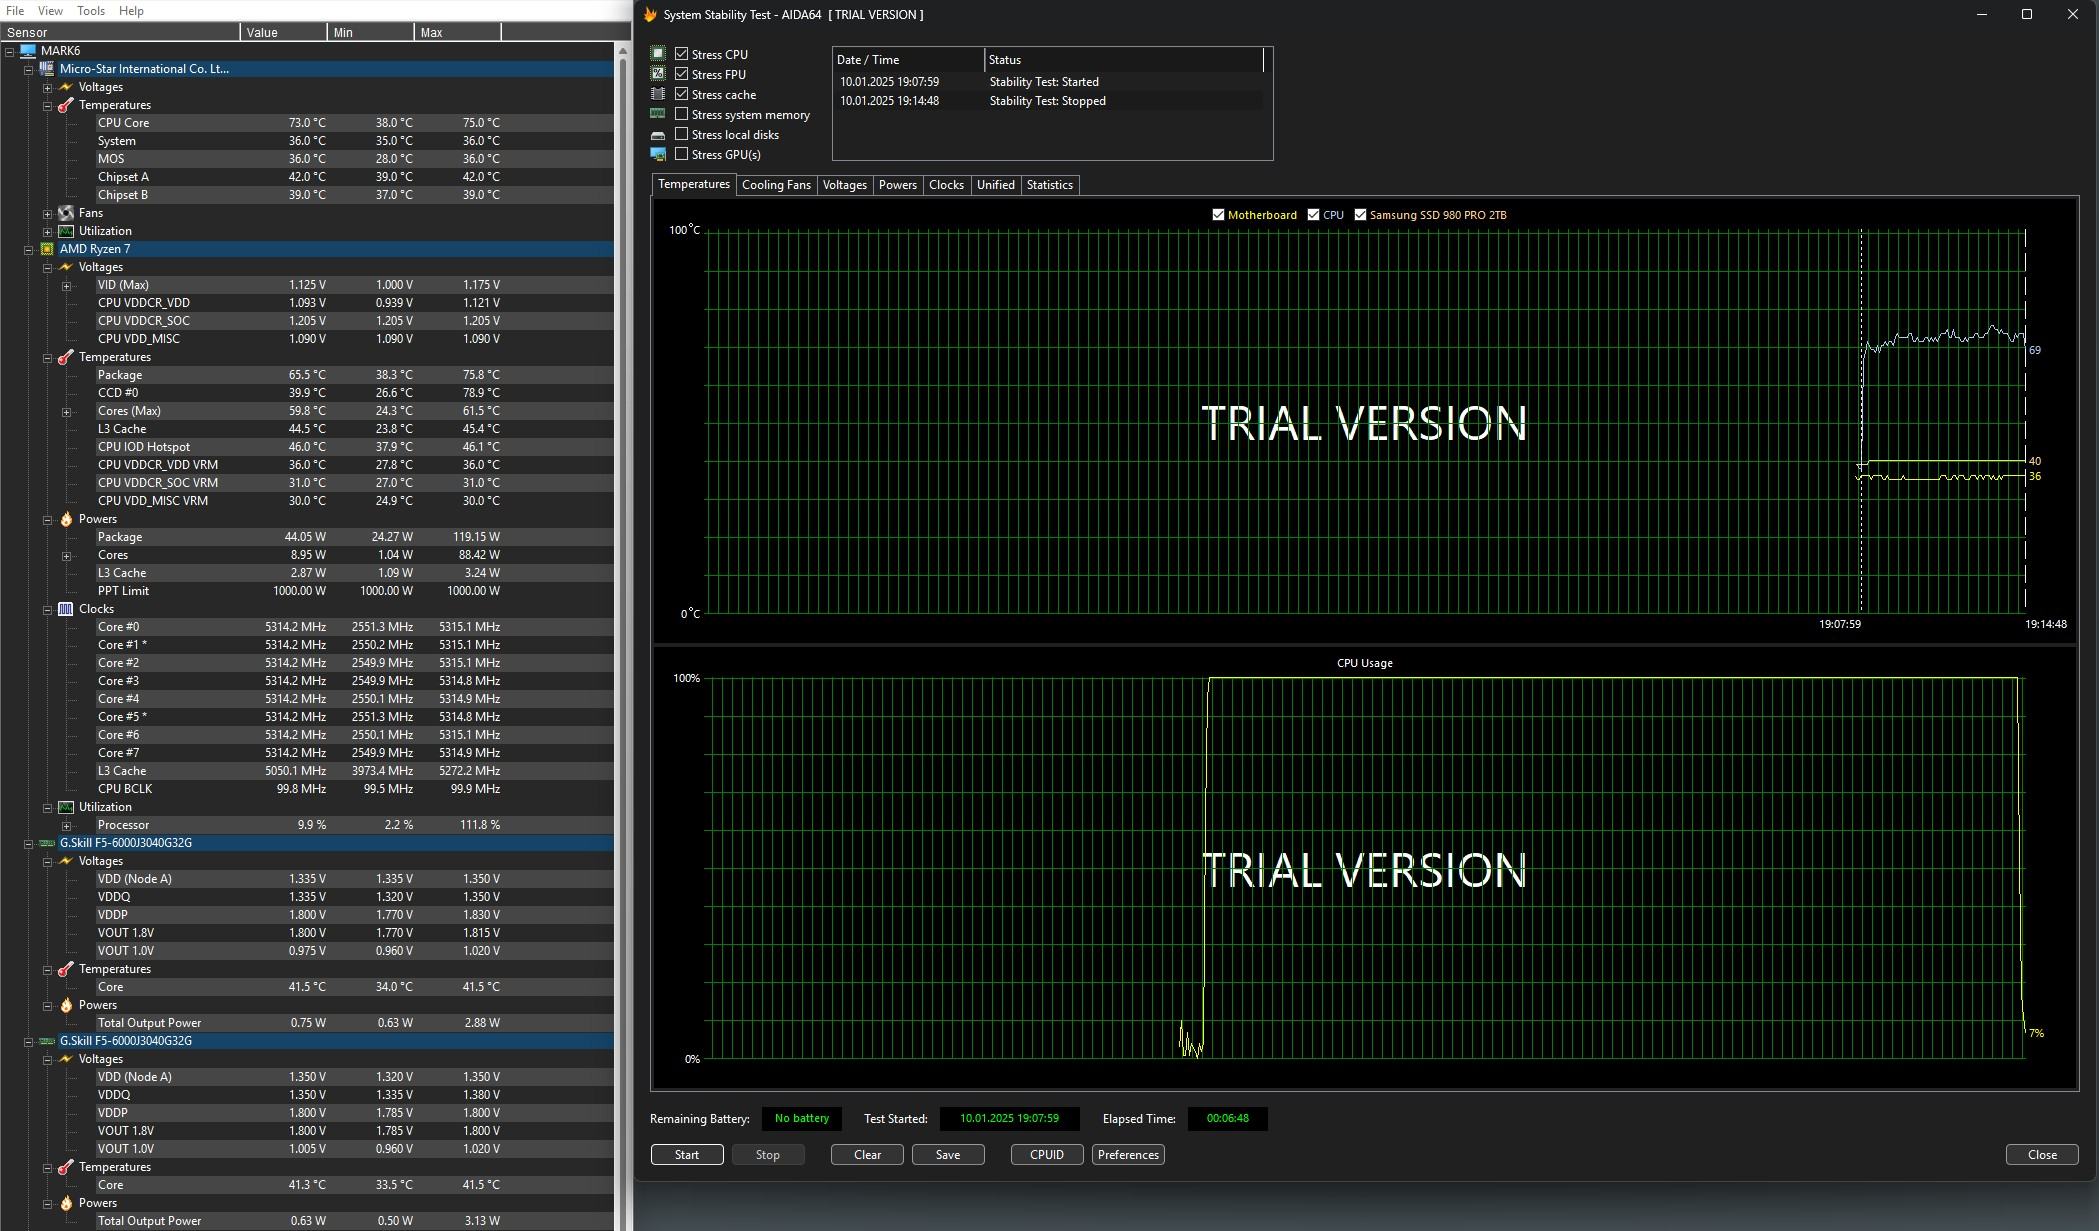Click the sensor list vertical scrollbar
2099x1231 pixels.
click(623, 600)
